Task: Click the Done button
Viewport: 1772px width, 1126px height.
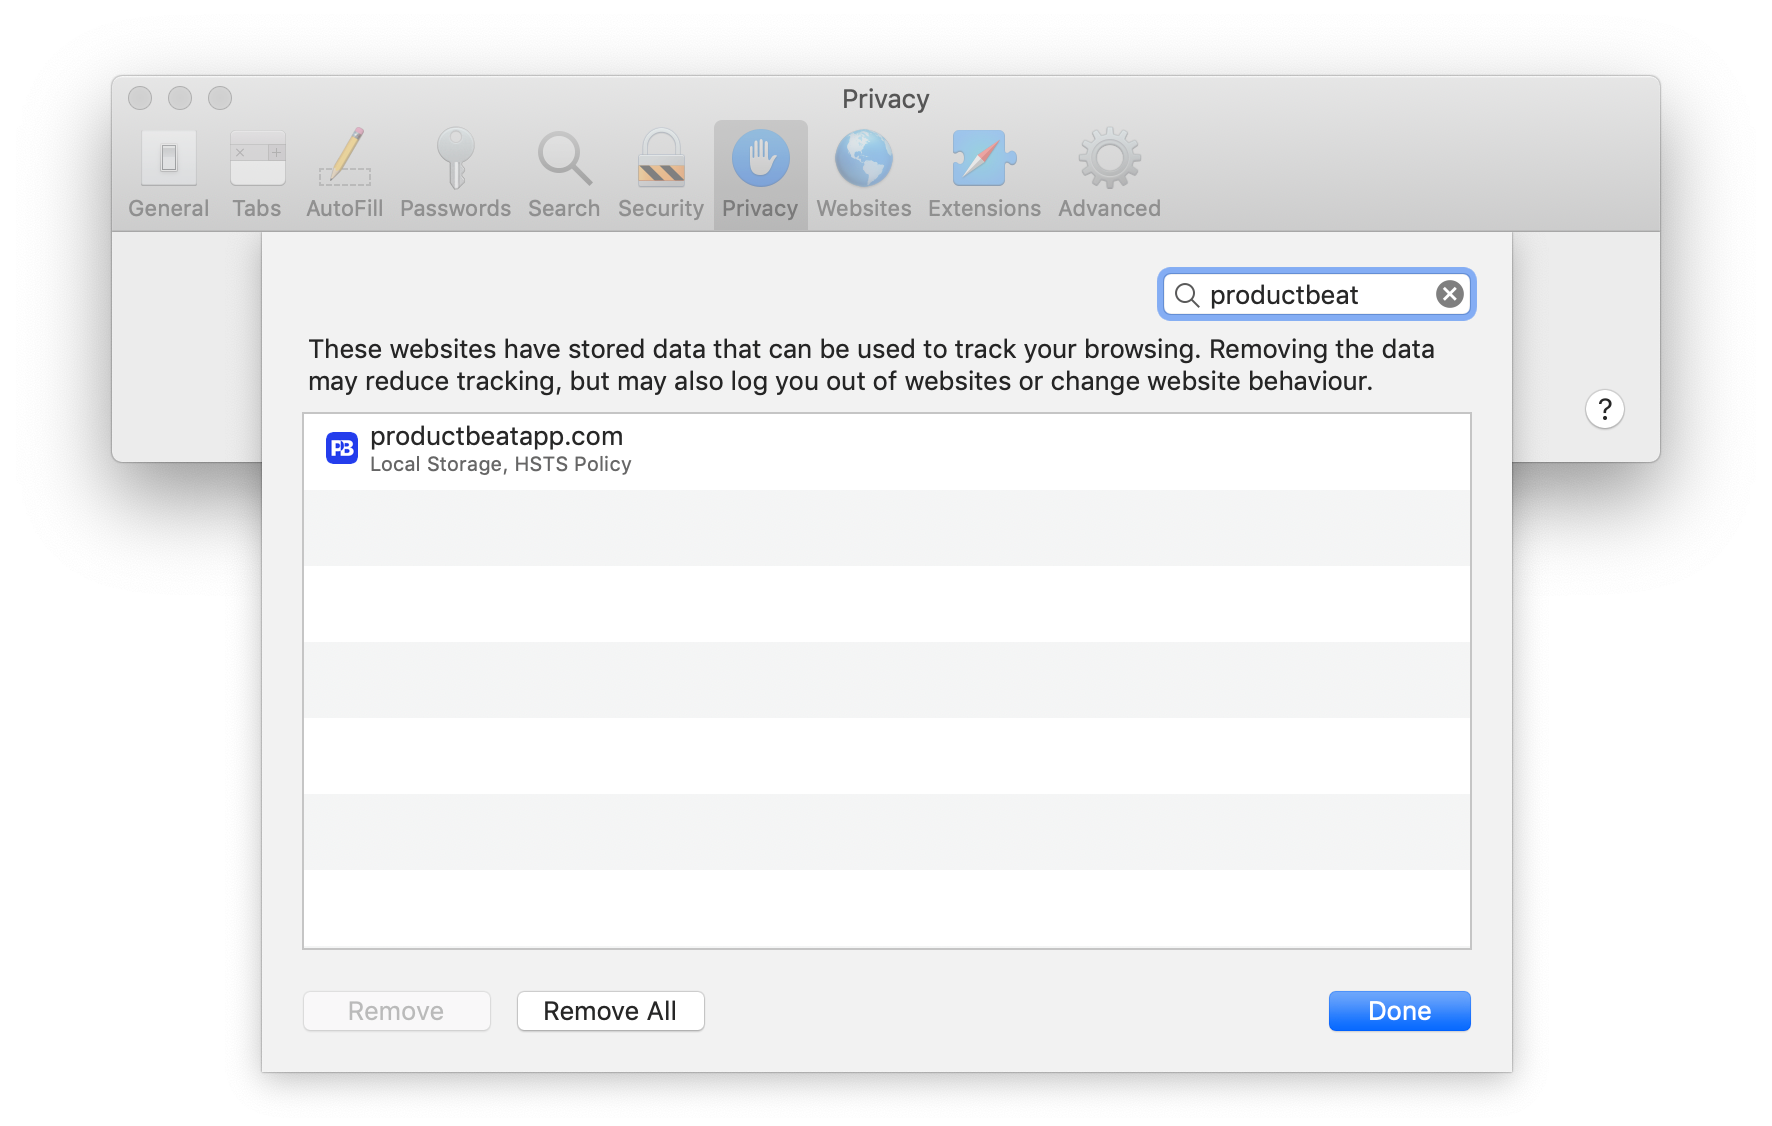Action: tap(1399, 1011)
